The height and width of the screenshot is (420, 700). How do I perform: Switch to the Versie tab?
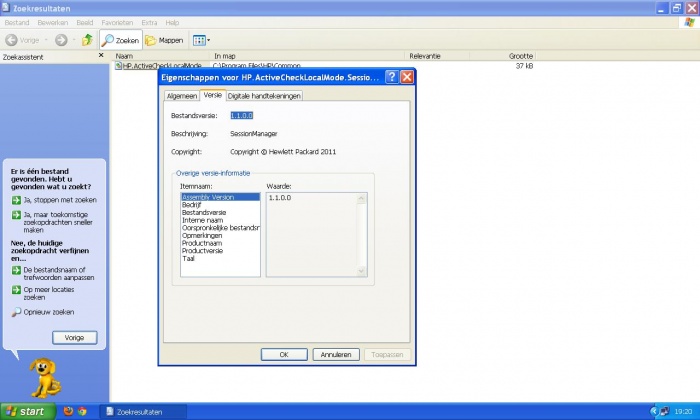click(212, 95)
